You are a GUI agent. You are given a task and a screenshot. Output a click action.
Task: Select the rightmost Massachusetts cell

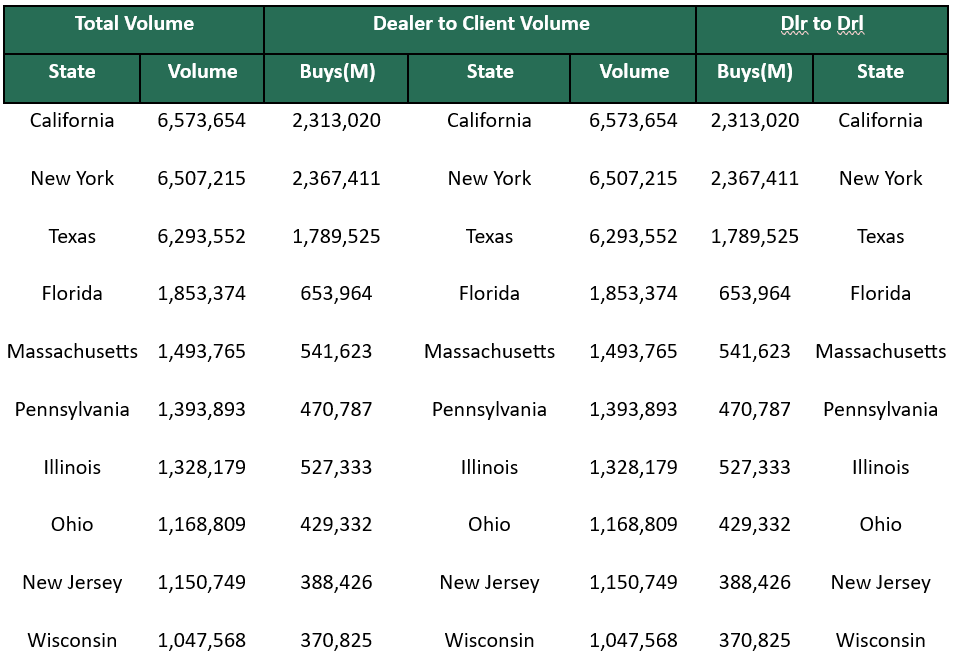tap(880, 352)
